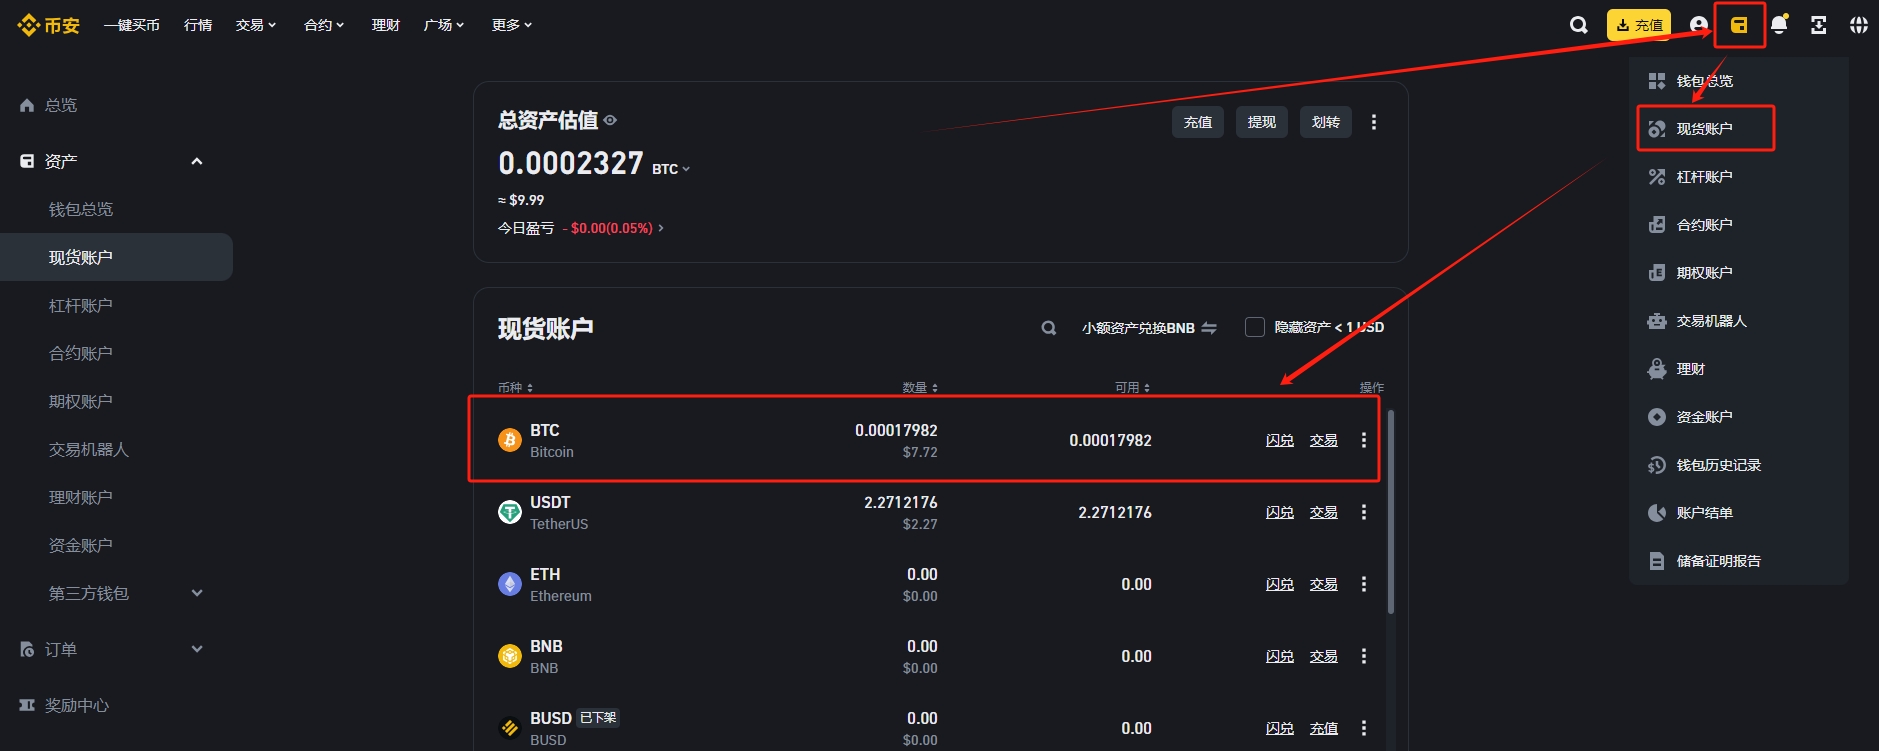Click the USDT coin icon
1879x751 pixels.
[510, 512]
